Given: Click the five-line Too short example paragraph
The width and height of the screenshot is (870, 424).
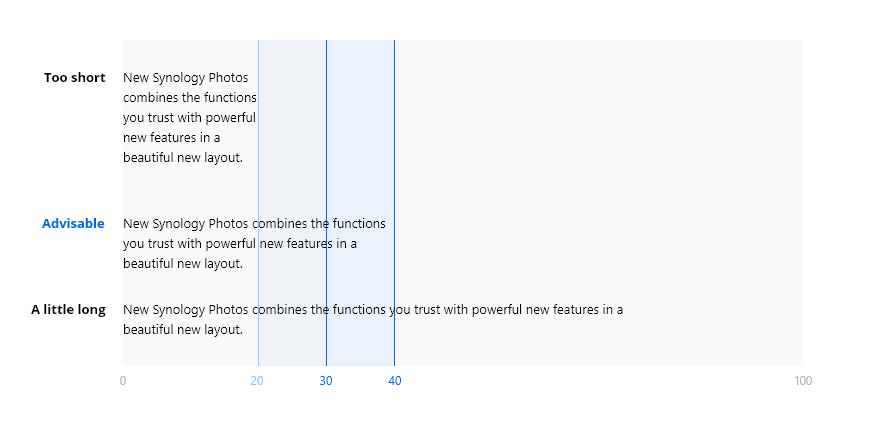Looking at the screenshot, I should click(189, 118).
